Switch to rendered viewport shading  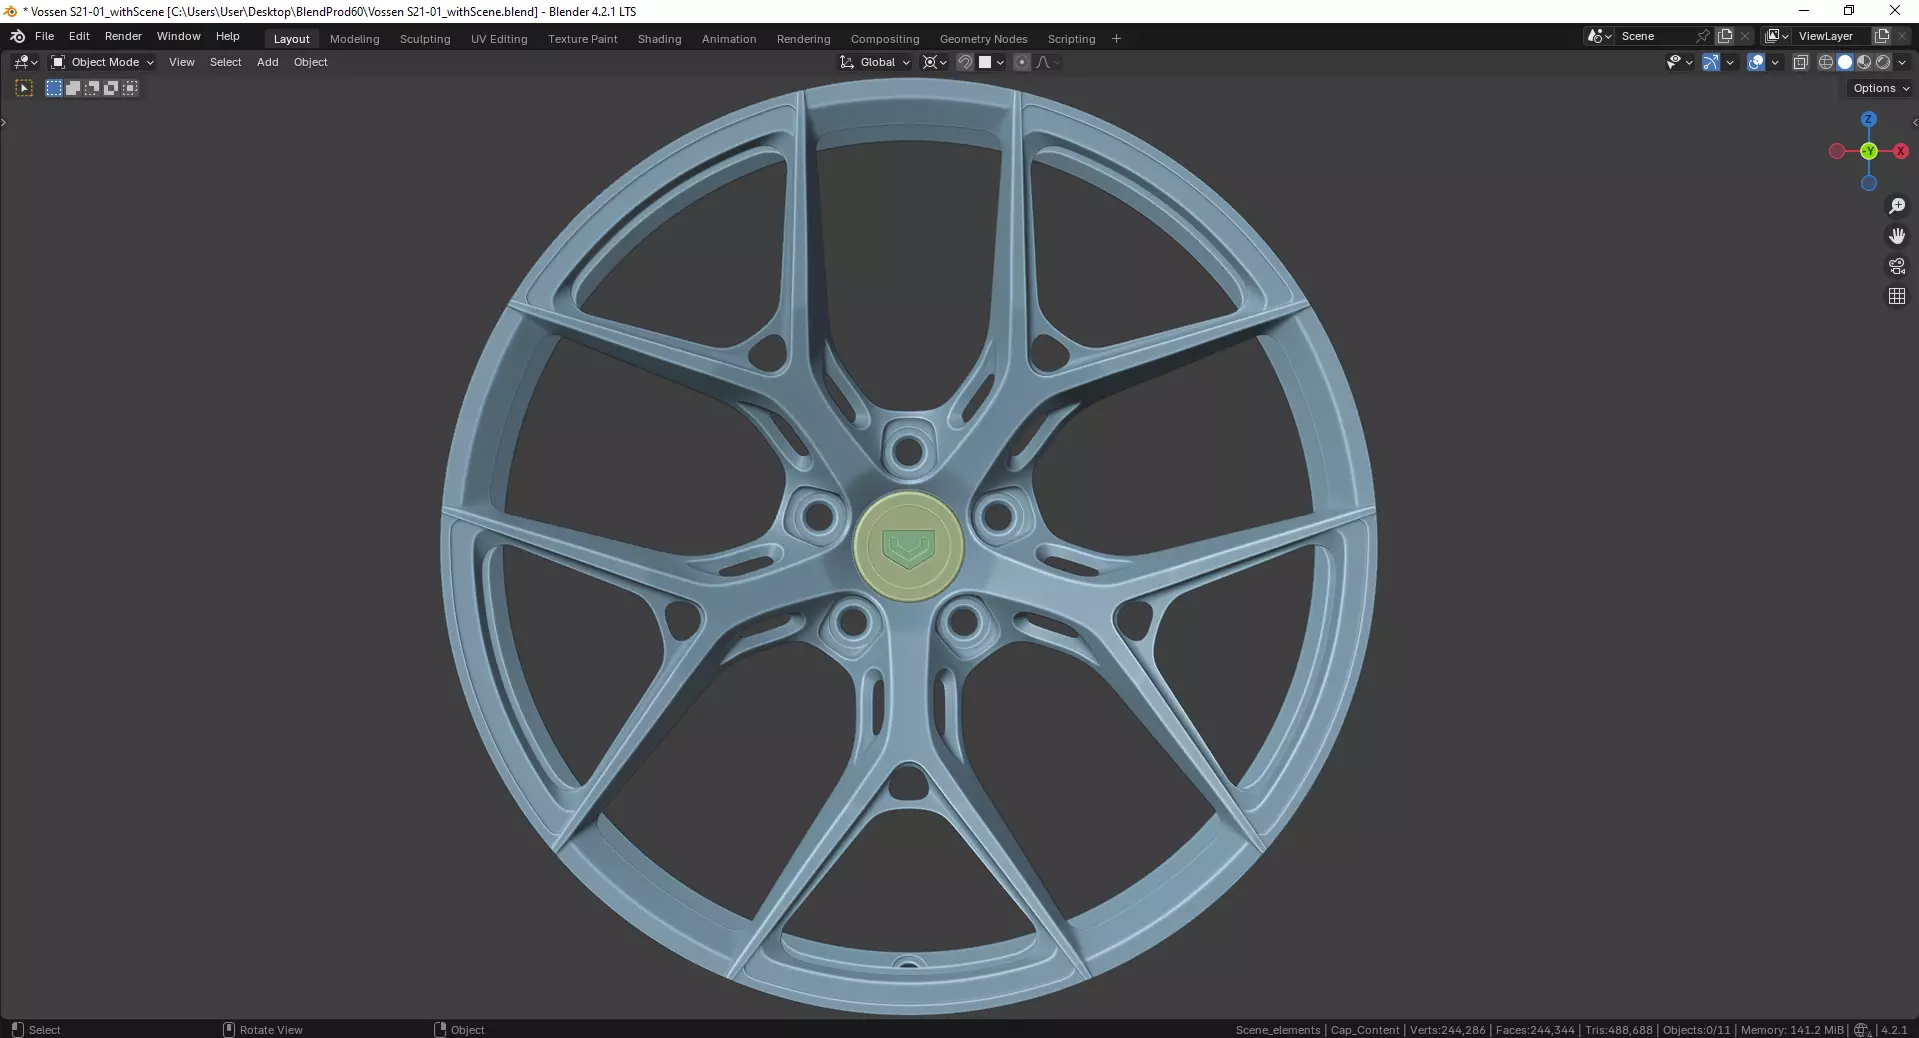click(1883, 62)
